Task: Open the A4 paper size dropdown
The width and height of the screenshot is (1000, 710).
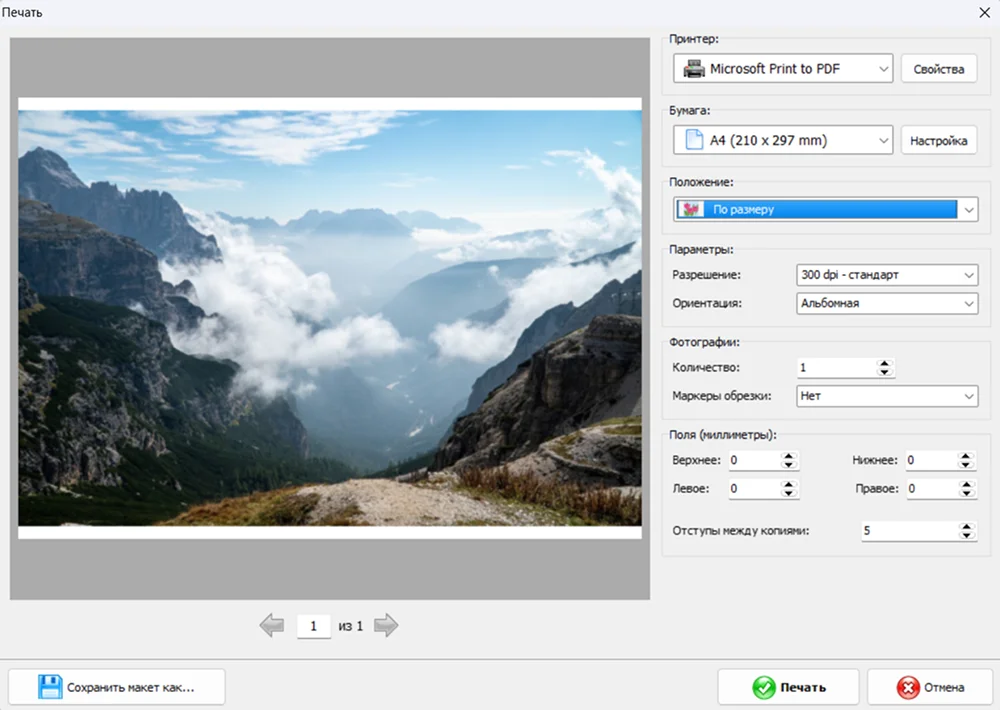Action: pos(783,140)
